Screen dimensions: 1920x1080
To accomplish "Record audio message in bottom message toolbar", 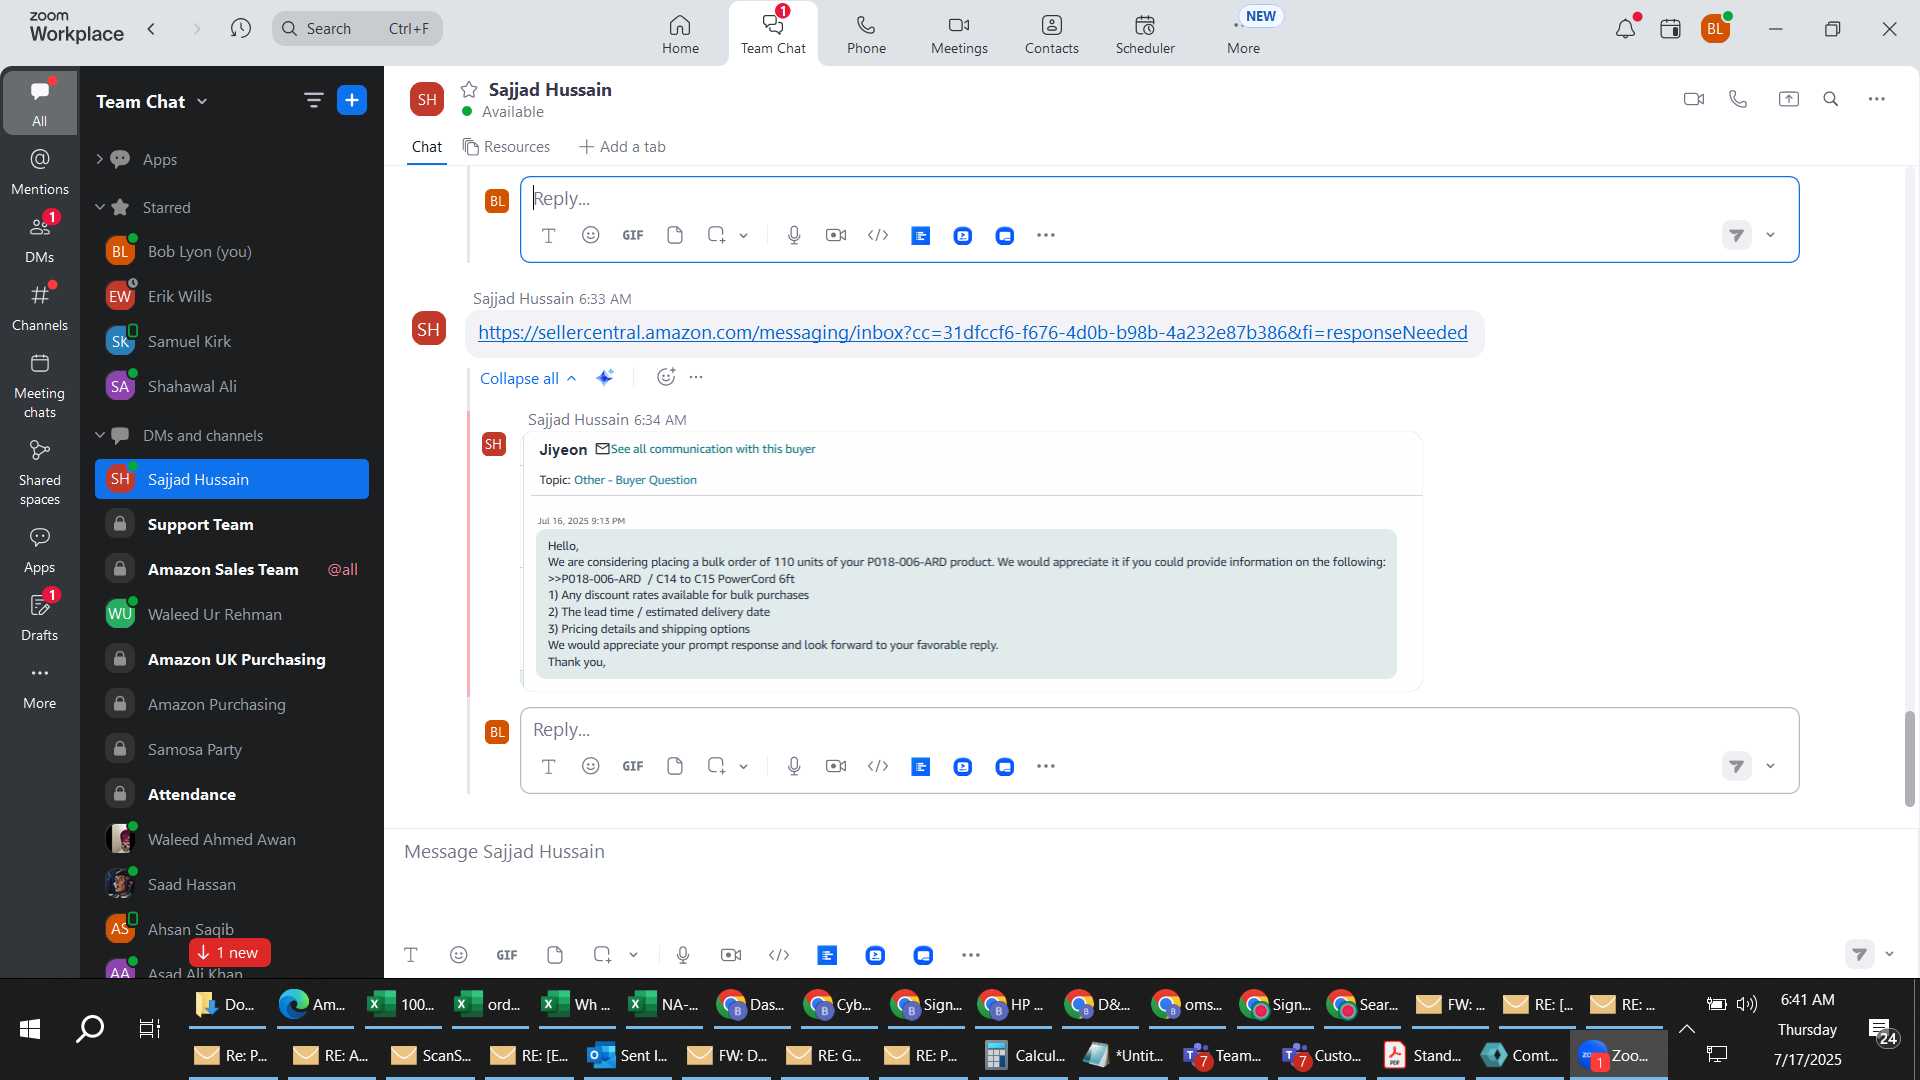I will (683, 955).
